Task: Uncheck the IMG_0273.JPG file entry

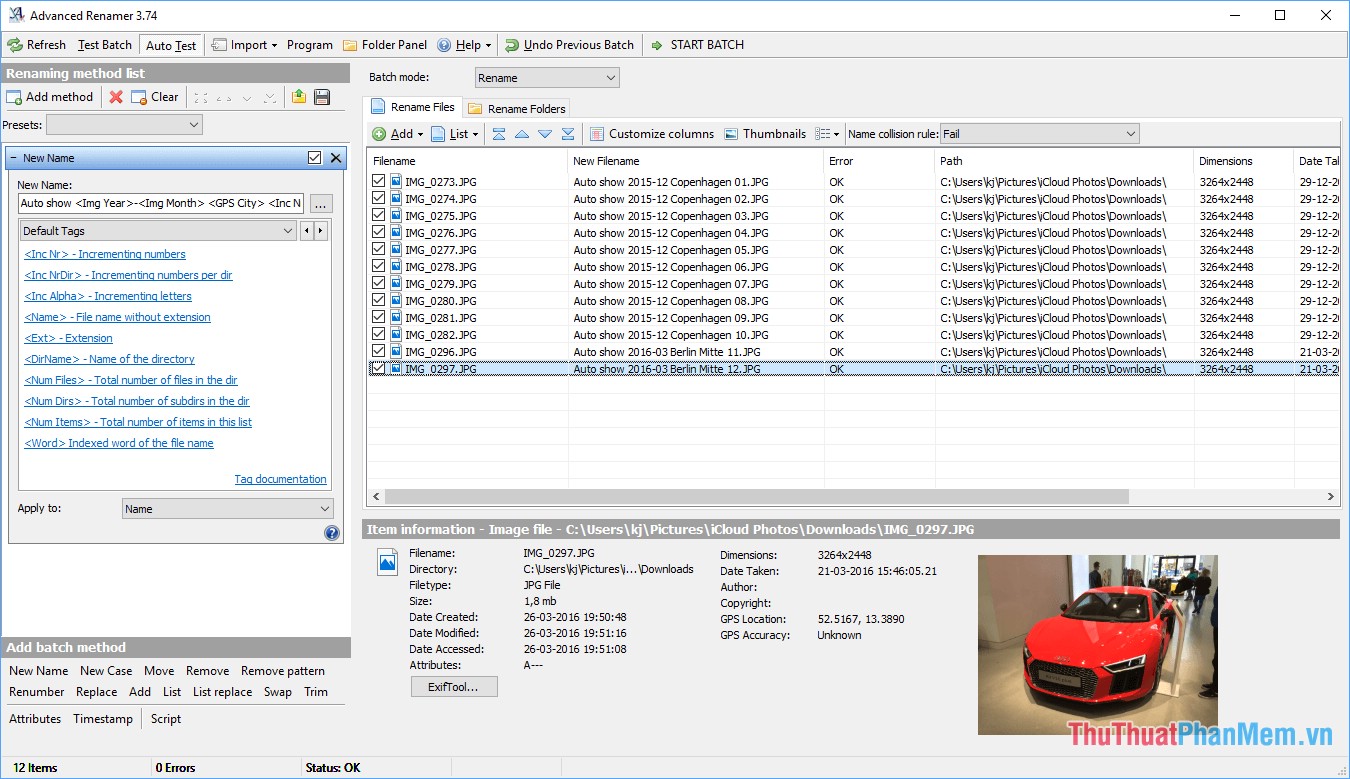Action: click(378, 181)
